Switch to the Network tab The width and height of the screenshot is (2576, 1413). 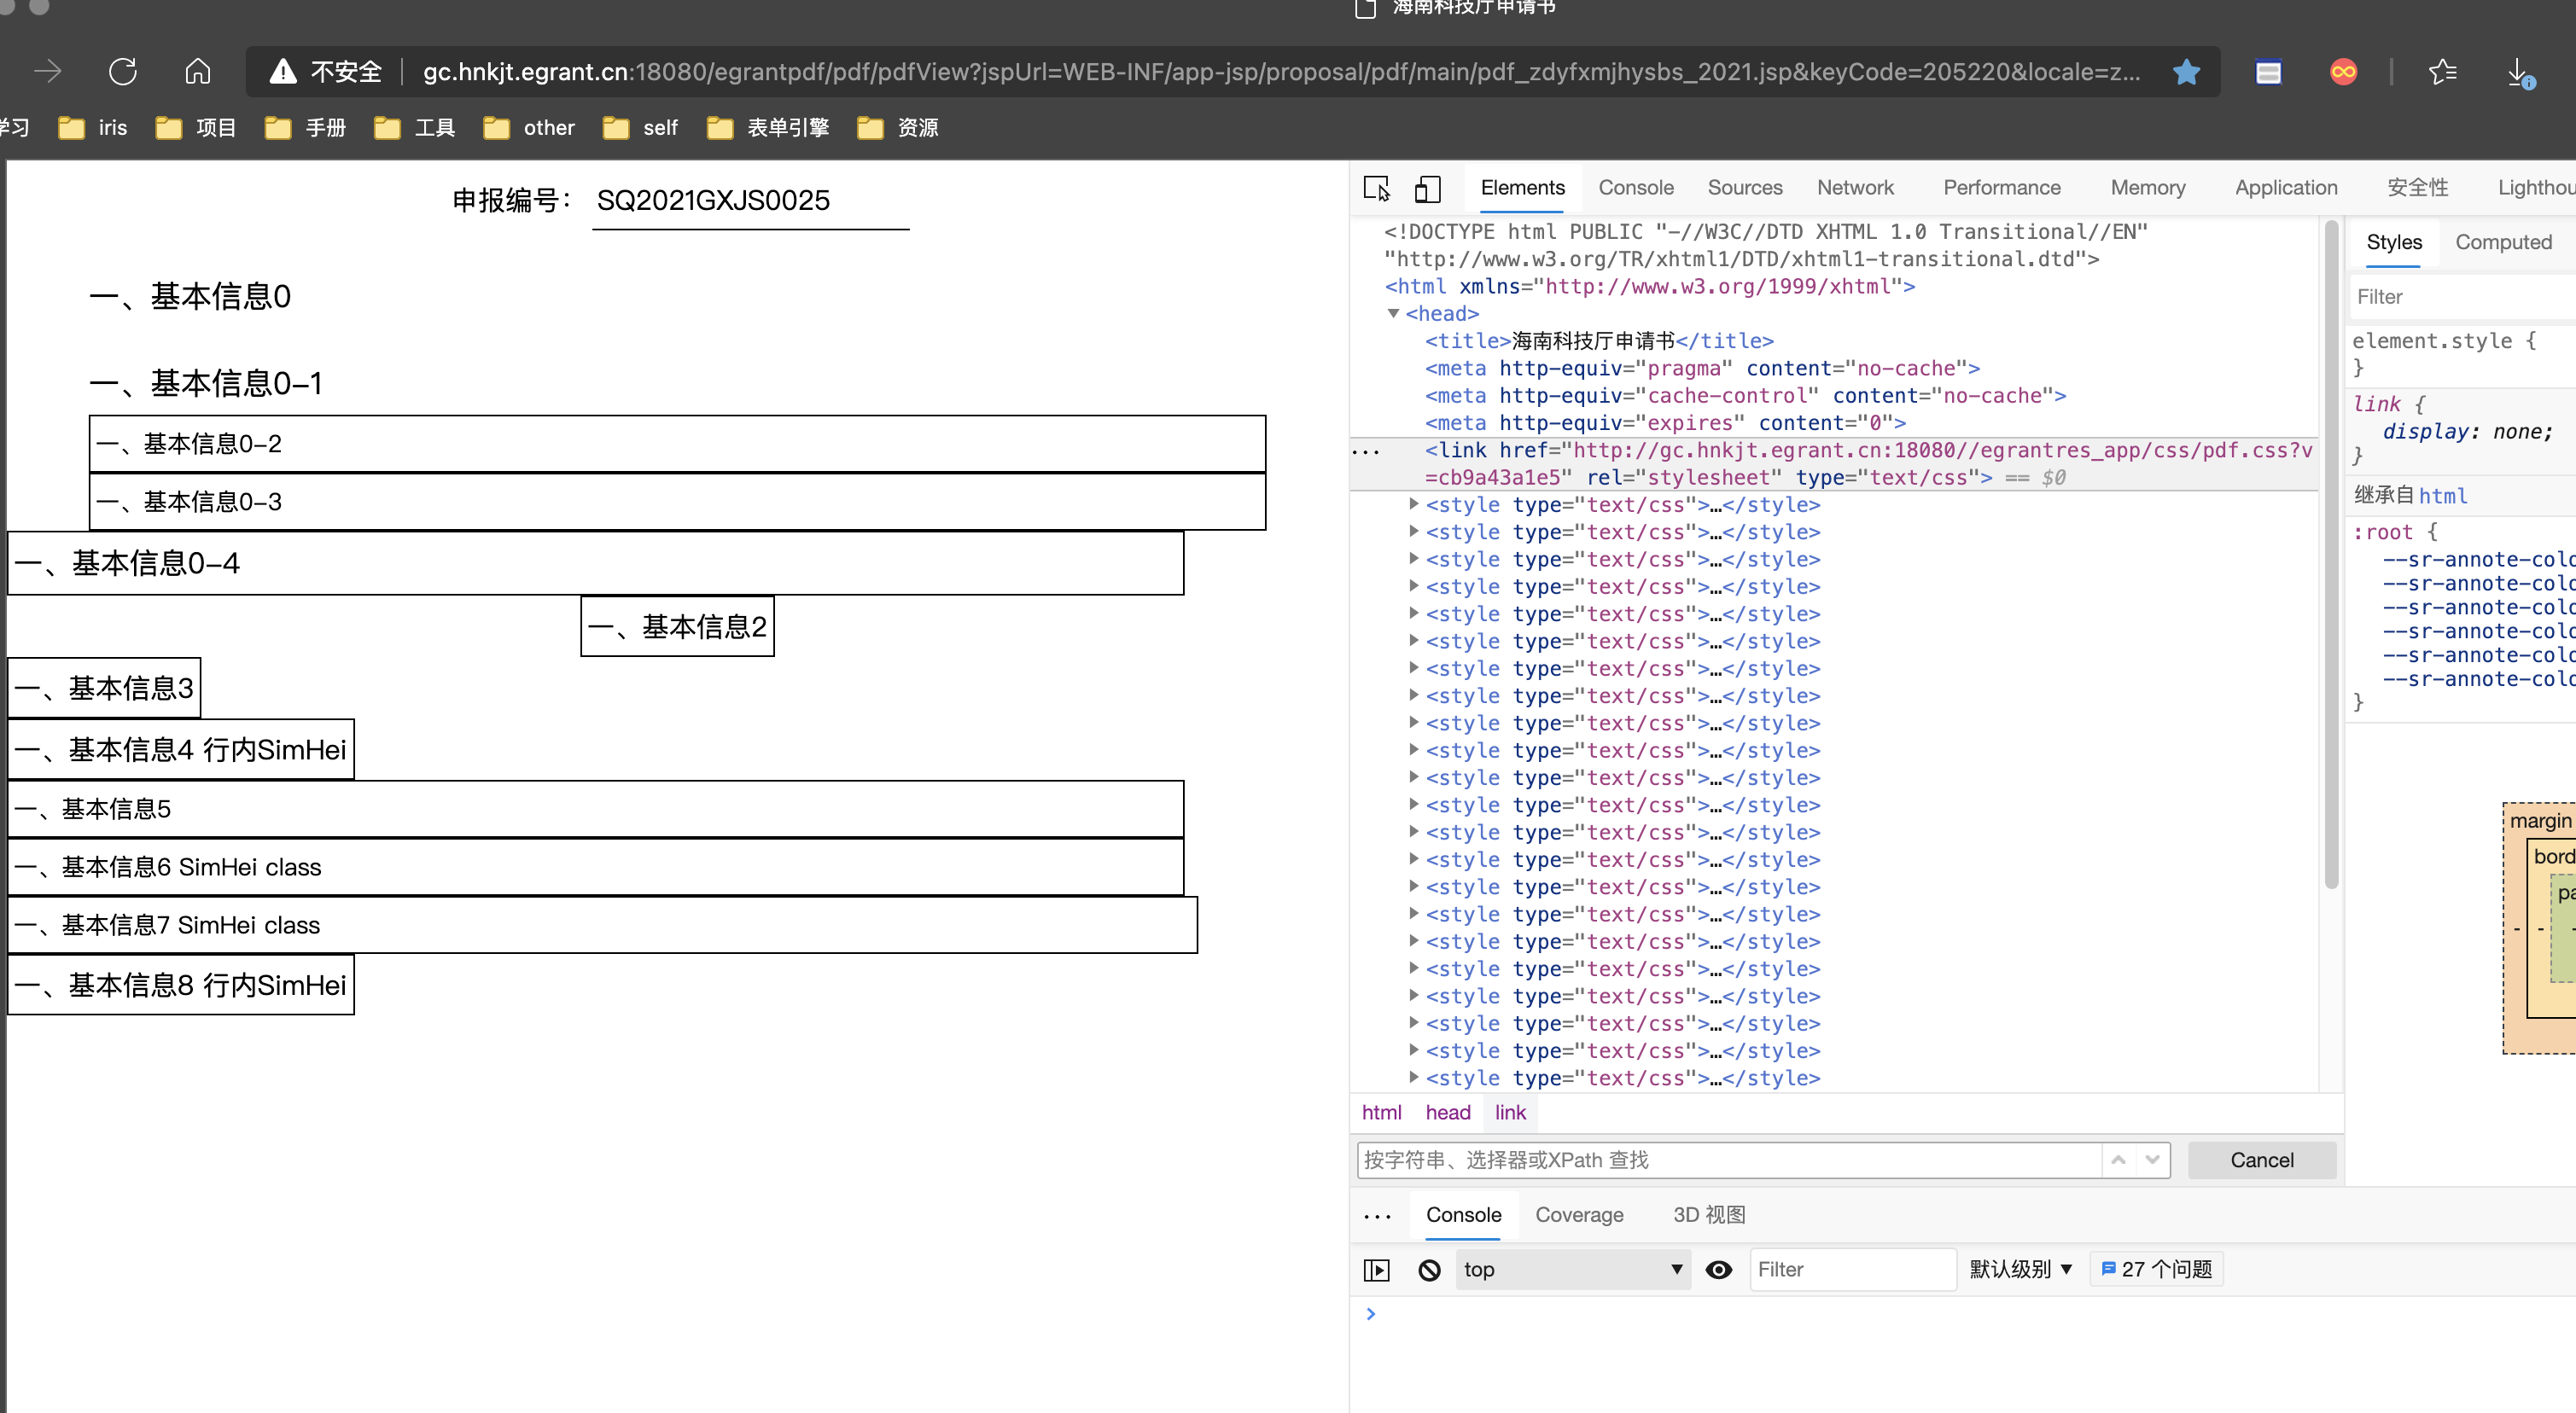coord(1854,188)
